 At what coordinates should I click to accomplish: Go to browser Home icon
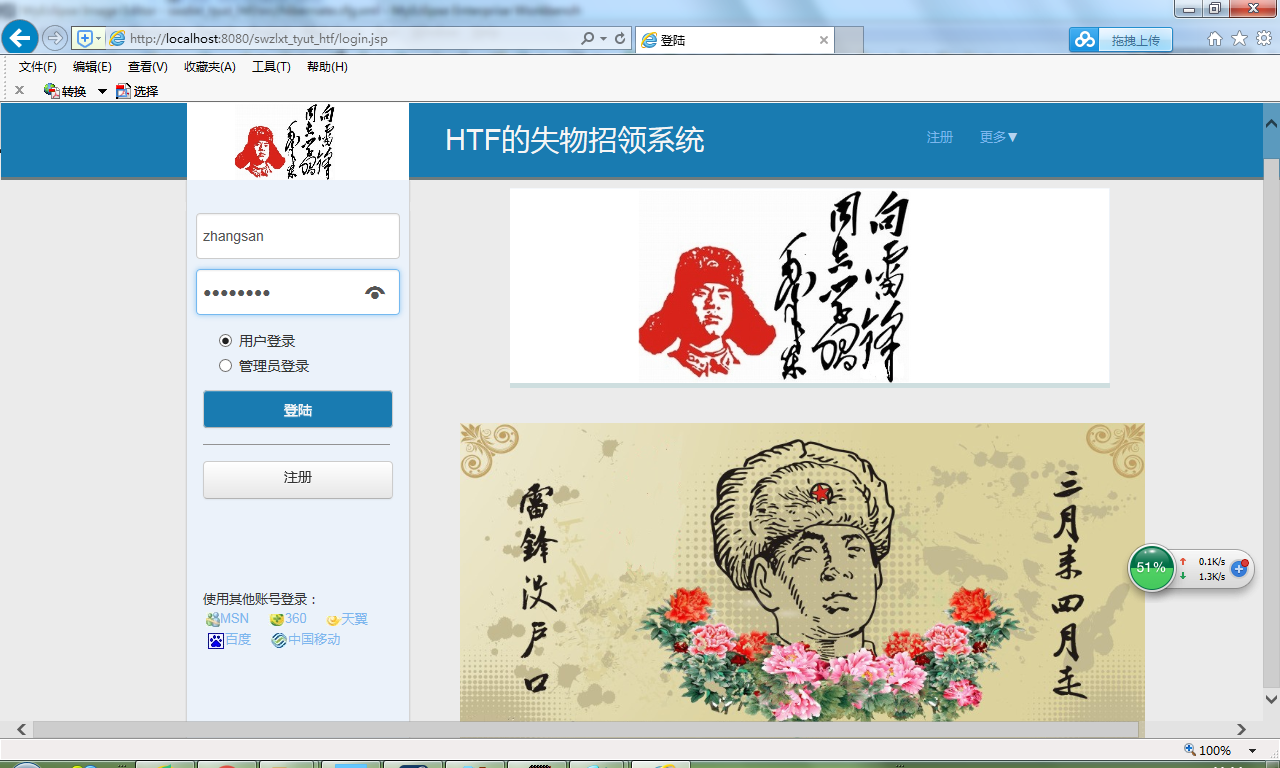click(x=1215, y=39)
